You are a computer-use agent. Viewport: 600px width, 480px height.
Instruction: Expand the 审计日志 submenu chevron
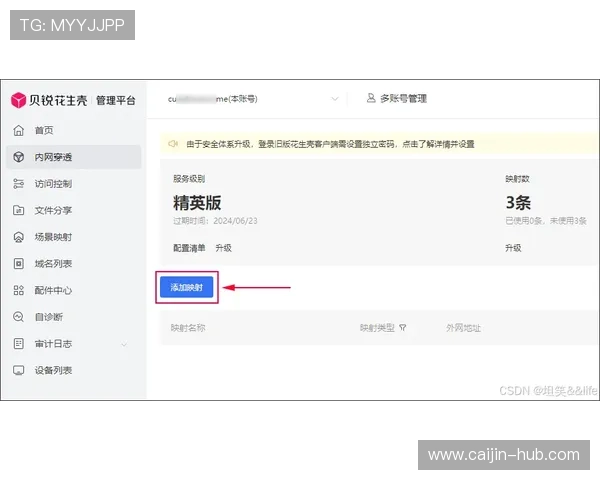pos(124,344)
